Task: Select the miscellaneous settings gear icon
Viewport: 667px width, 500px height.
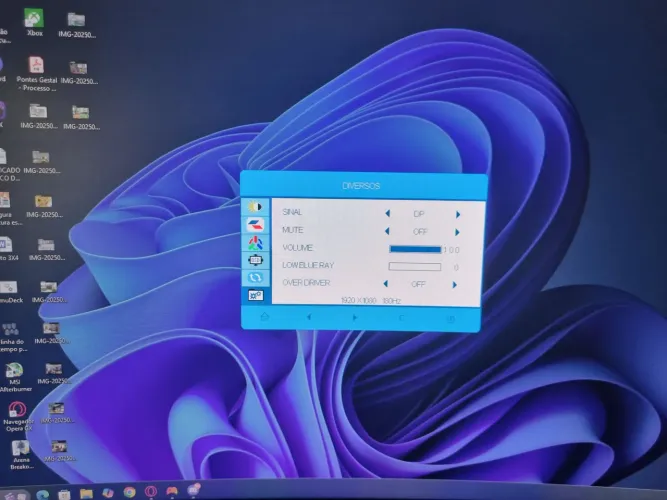Action: point(255,295)
